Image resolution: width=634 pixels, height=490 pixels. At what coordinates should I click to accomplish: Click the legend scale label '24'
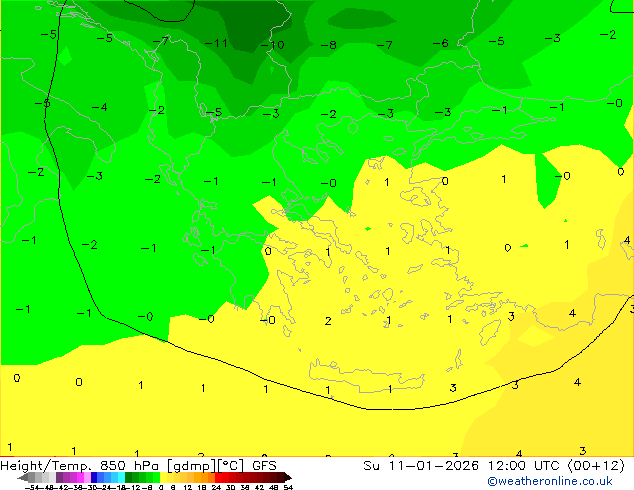pyautogui.click(x=216, y=487)
